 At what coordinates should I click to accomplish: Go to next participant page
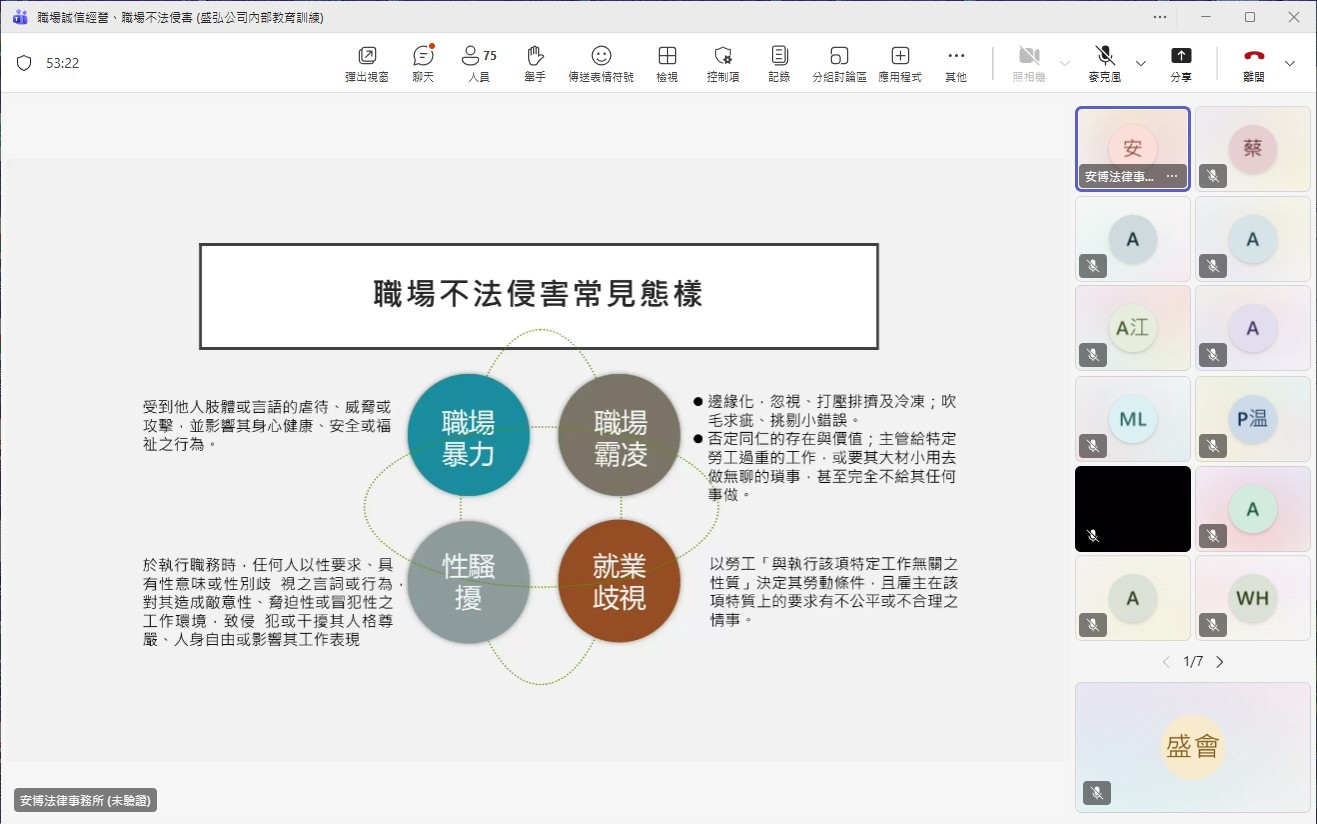coord(1219,662)
